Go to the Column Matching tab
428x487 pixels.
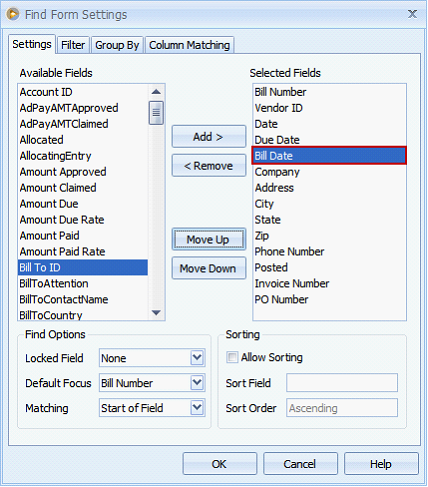pyautogui.click(x=189, y=45)
